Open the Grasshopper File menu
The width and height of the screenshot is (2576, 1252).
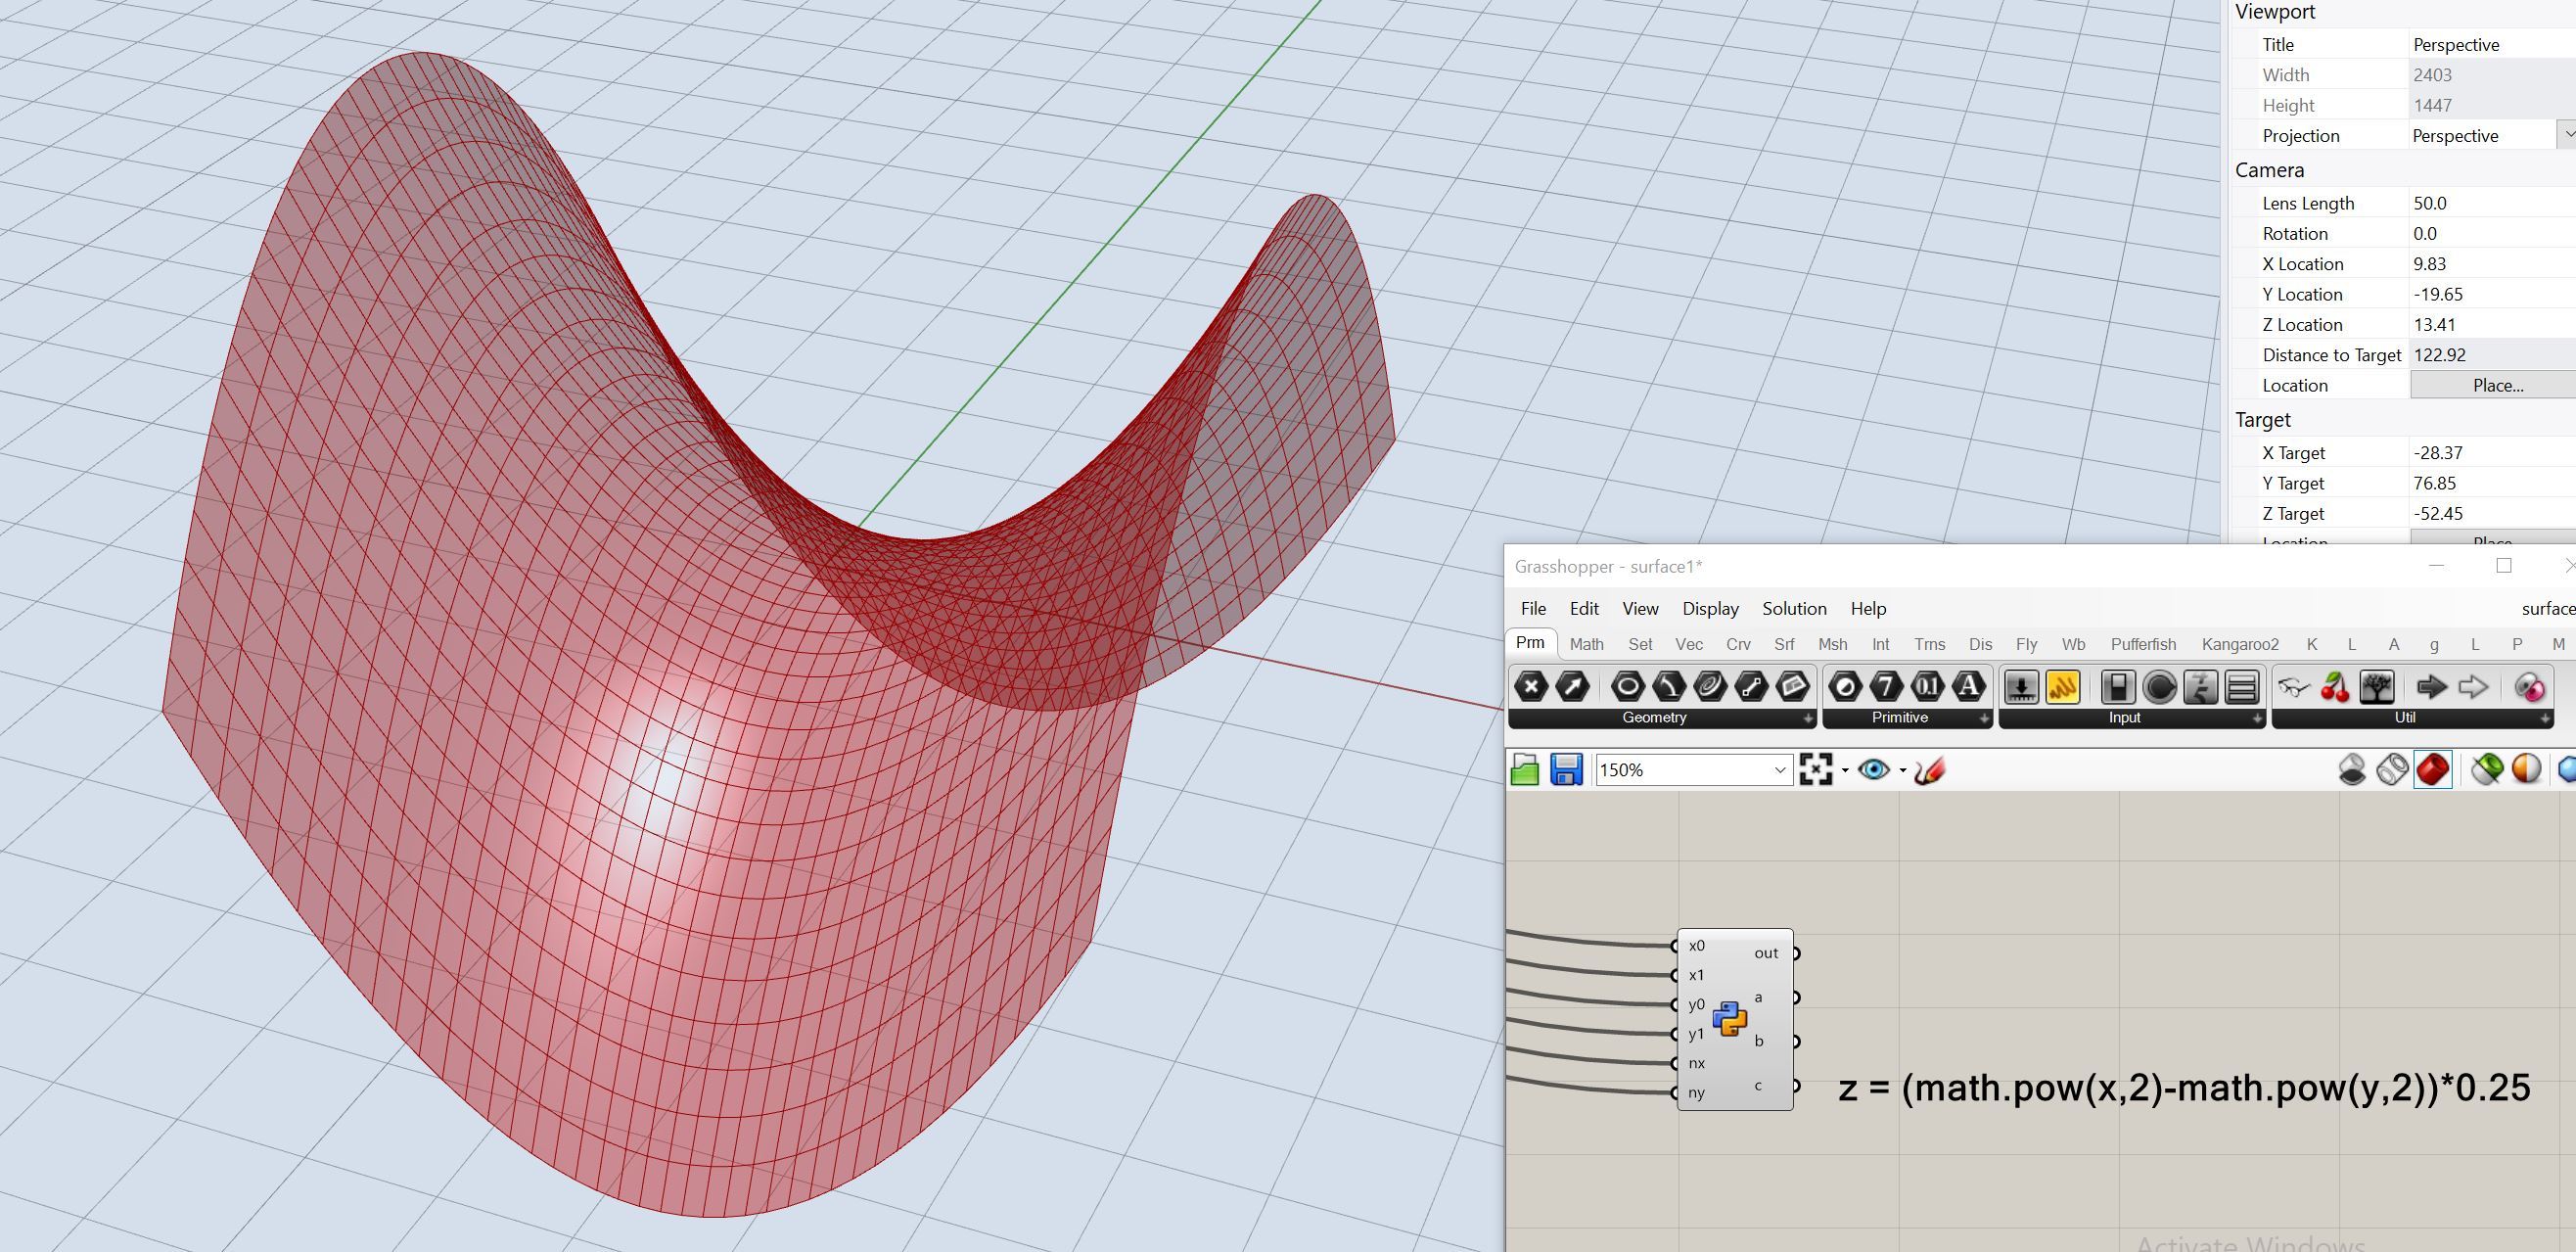1533,608
